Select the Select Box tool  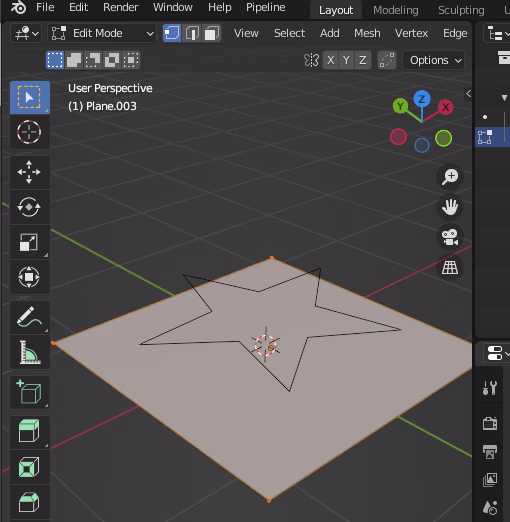tap(30, 97)
